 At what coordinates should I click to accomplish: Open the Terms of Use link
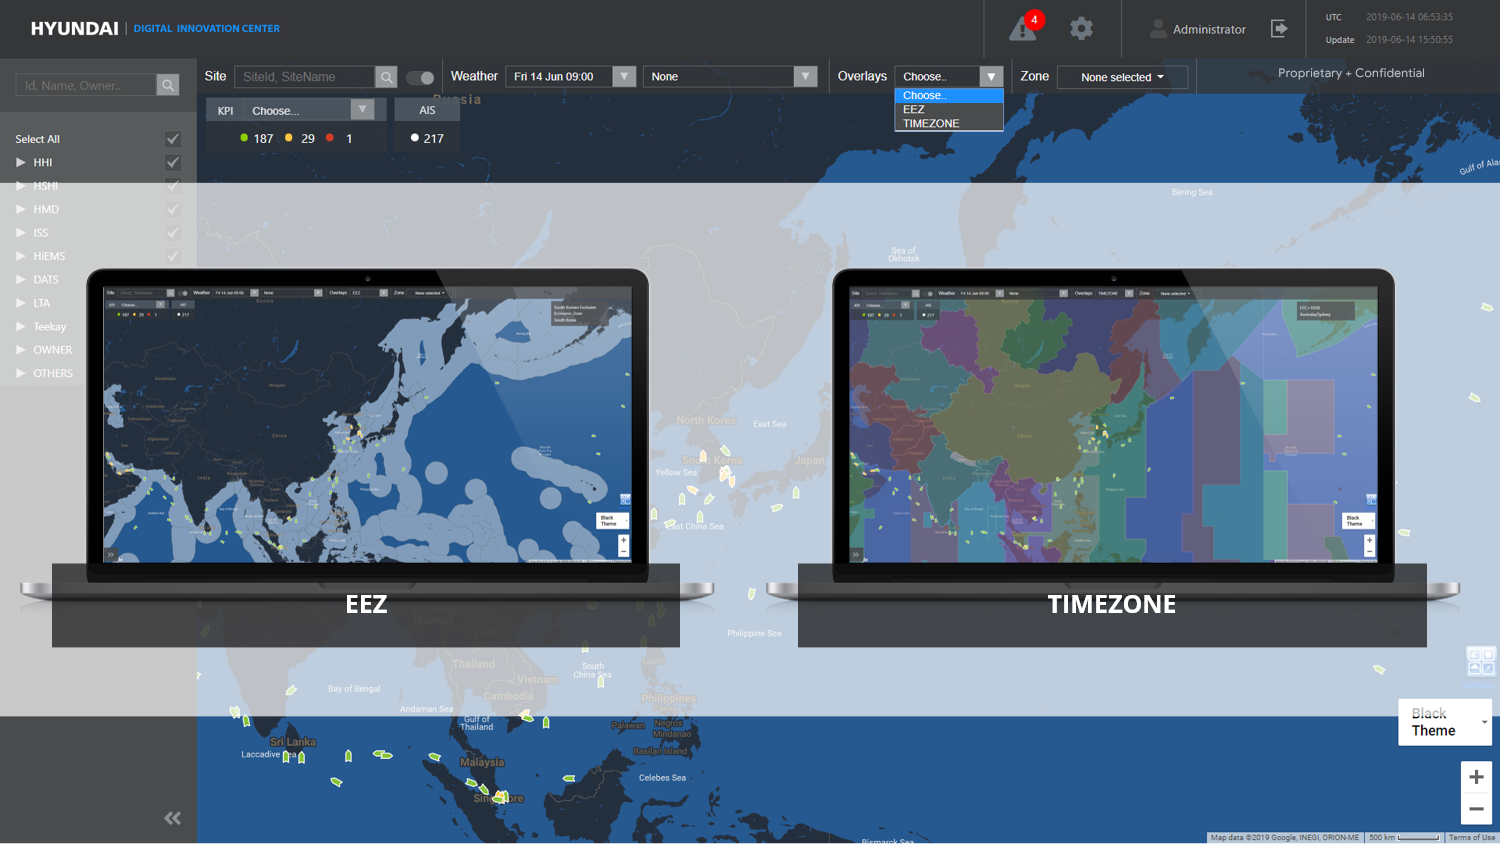(x=1472, y=837)
